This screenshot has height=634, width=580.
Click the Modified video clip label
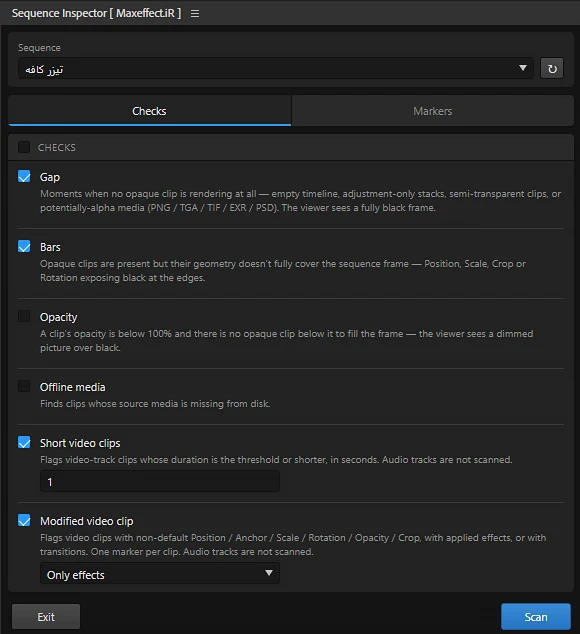(x=87, y=521)
